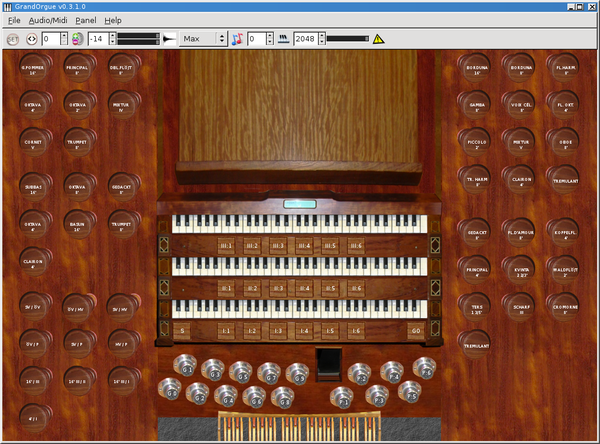
Task: Click the polyphony field showing 2048
Action: [x=306, y=39]
